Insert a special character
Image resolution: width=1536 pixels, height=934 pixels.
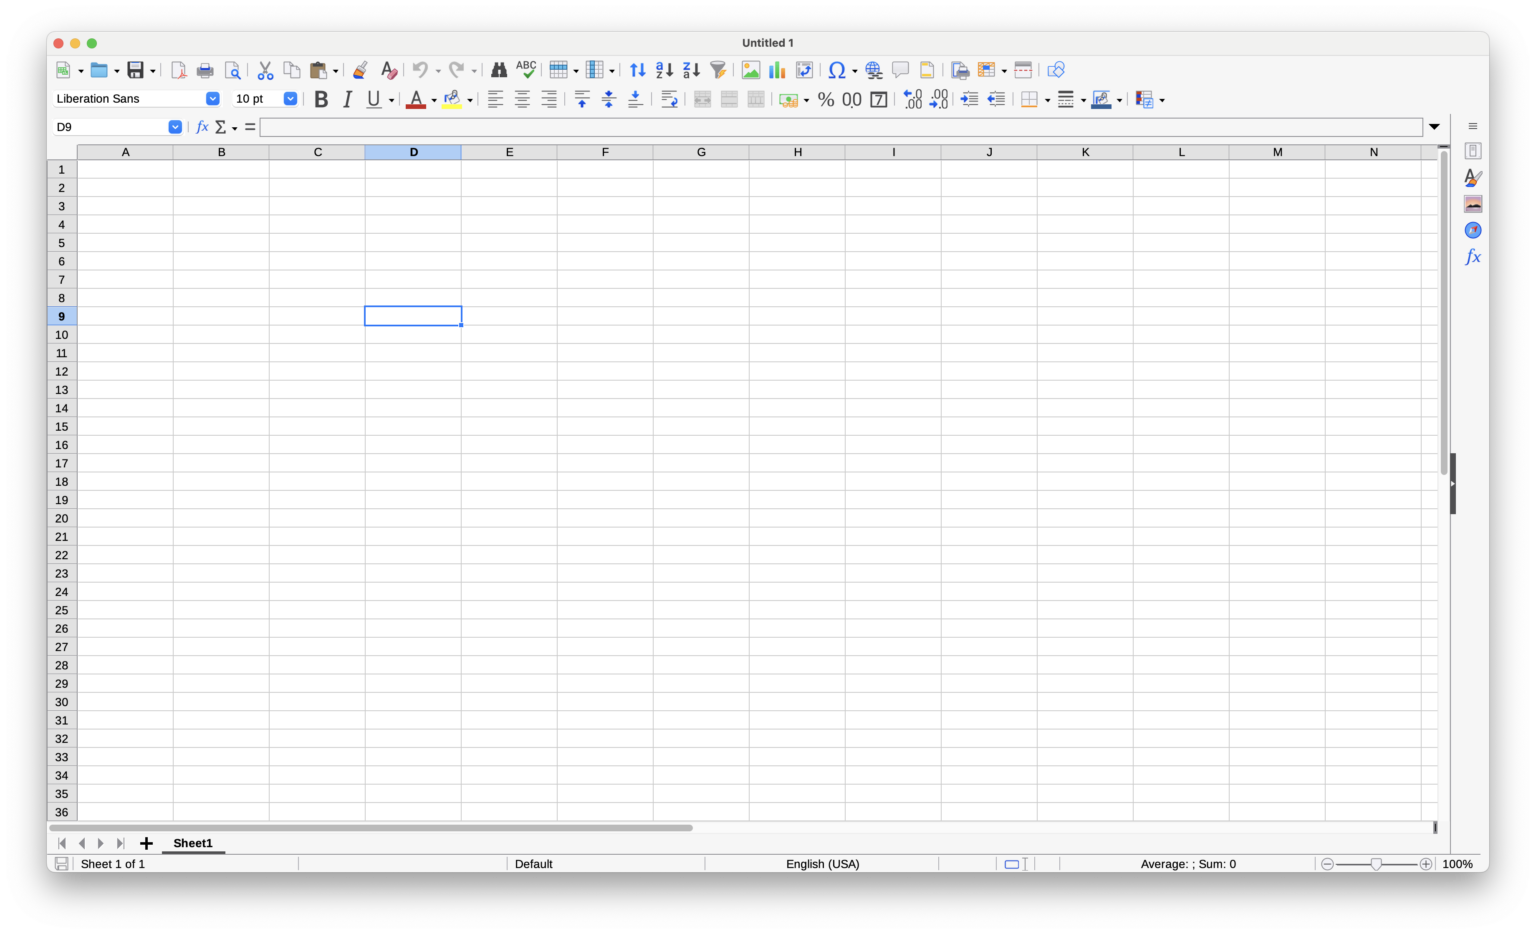(838, 69)
